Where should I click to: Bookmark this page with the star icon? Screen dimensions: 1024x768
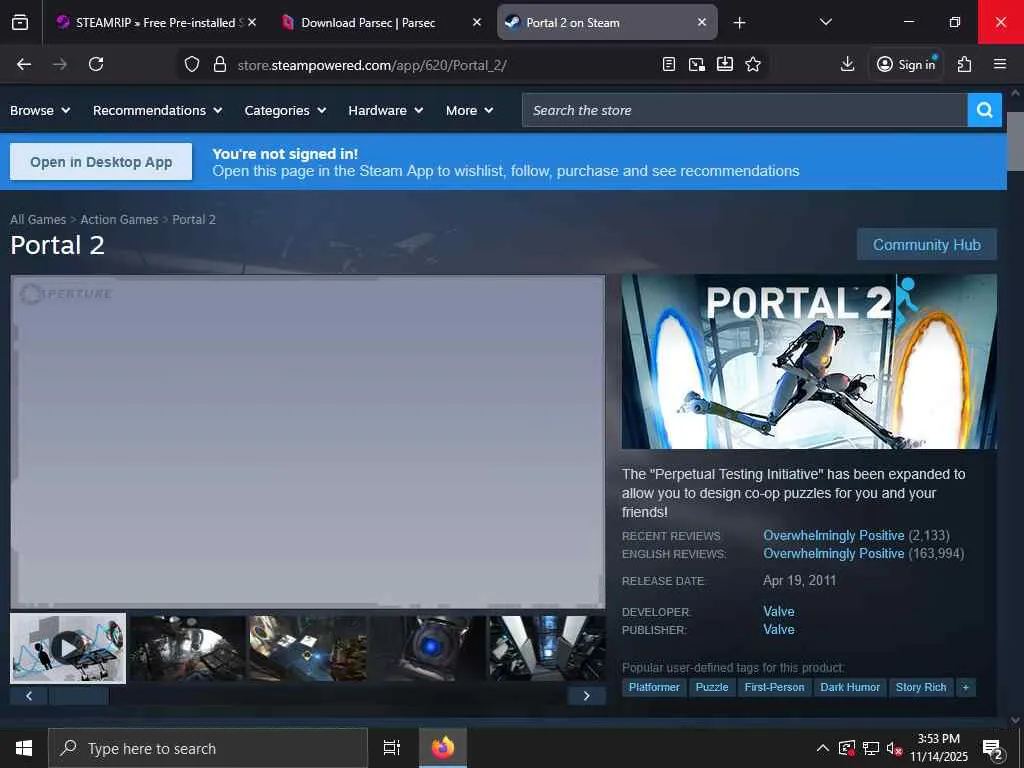click(753, 64)
